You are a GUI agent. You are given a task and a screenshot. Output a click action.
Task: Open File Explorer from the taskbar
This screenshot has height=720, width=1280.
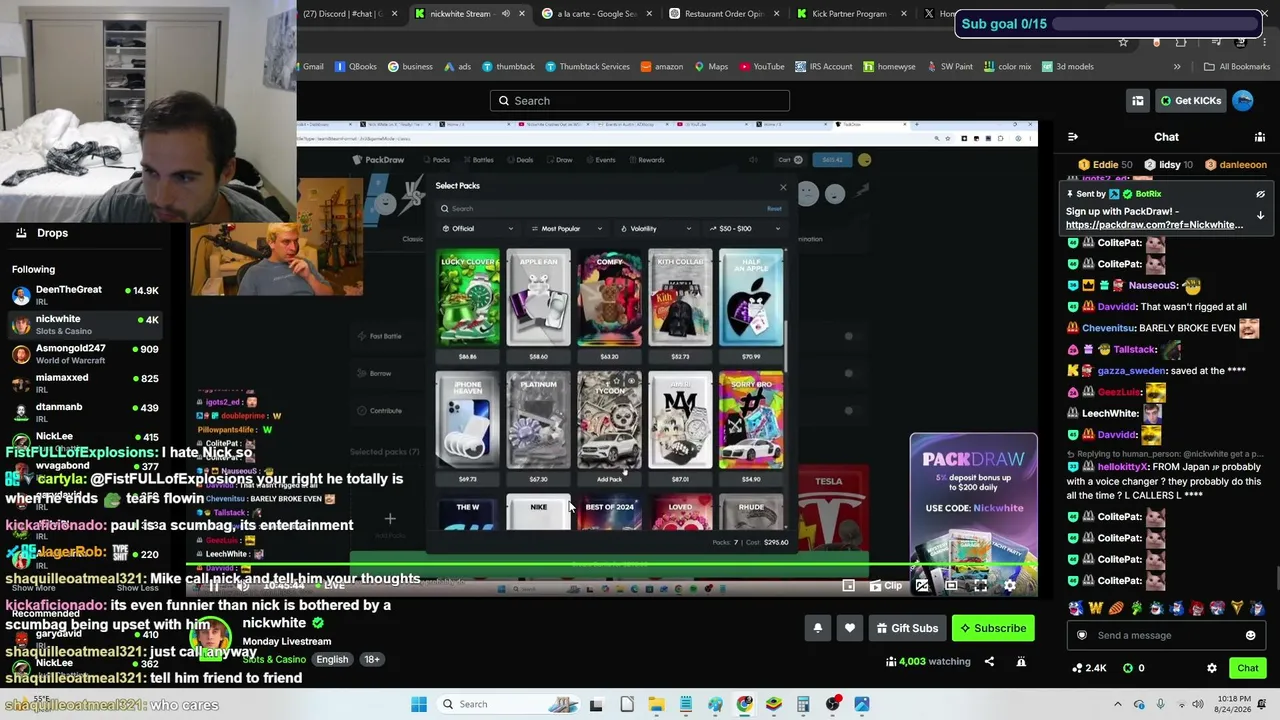coord(656,704)
